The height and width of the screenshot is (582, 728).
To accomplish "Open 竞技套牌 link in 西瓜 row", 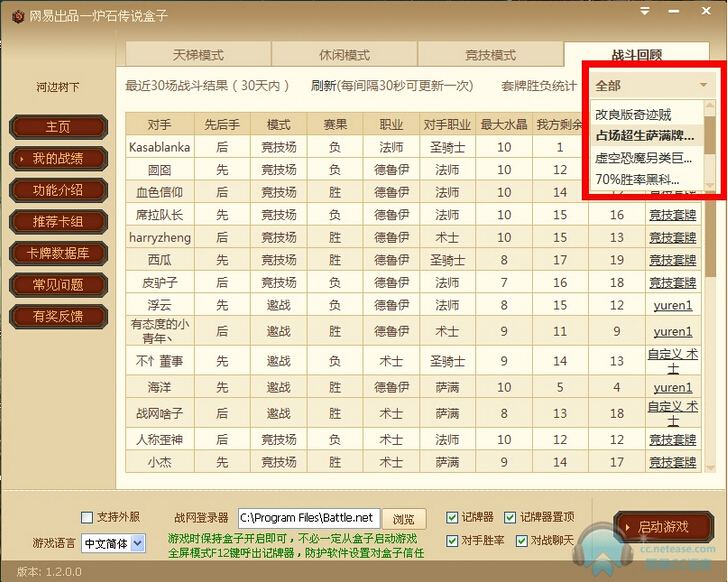I will [x=672, y=260].
